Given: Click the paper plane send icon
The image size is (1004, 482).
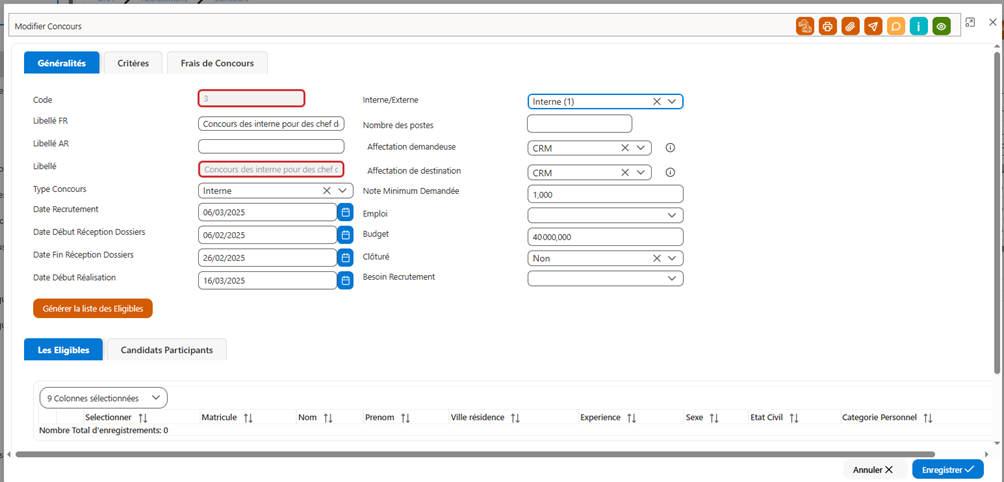Looking at the screenshot, I should pyautogui.click(x=873, y=26).
